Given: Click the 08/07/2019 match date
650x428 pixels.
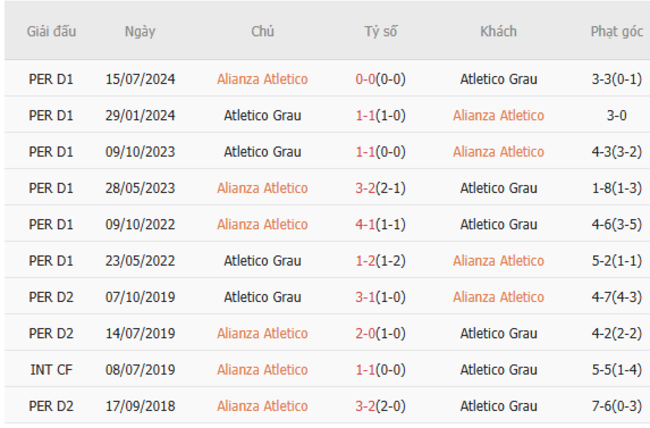Looking at the screenshot, I should [x=140, y=370].
